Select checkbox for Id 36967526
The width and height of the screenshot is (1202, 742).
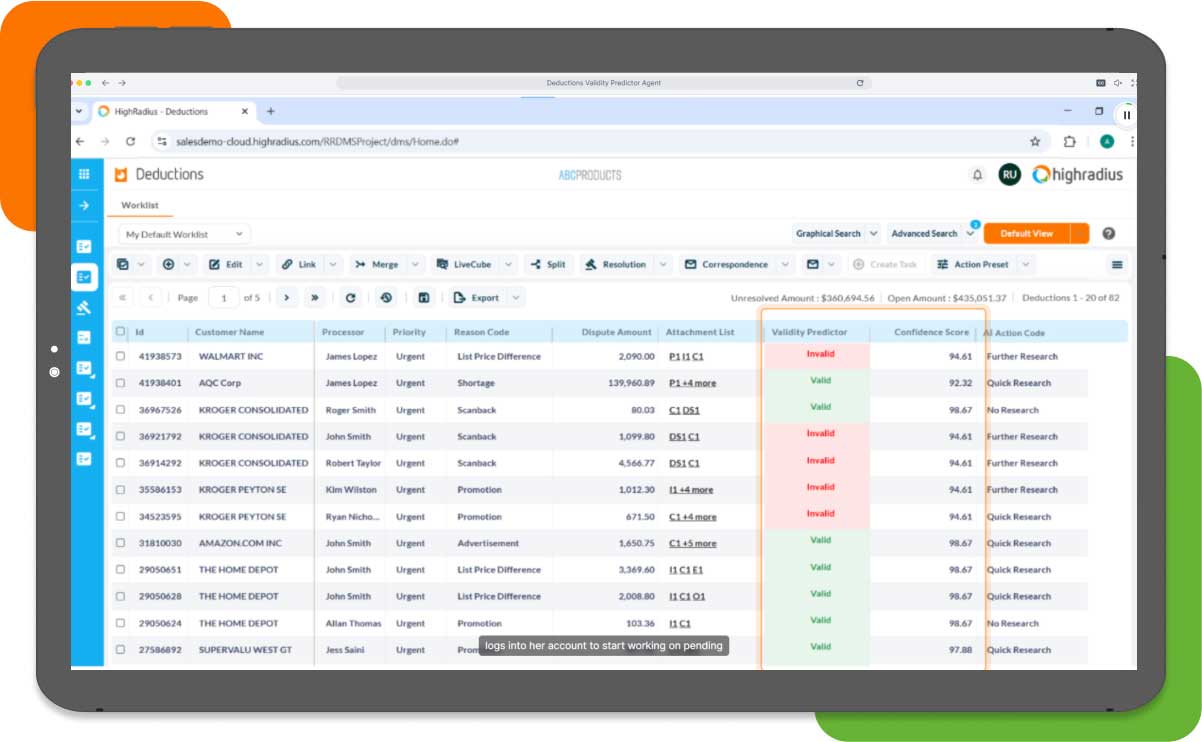[x=120, y=410]
